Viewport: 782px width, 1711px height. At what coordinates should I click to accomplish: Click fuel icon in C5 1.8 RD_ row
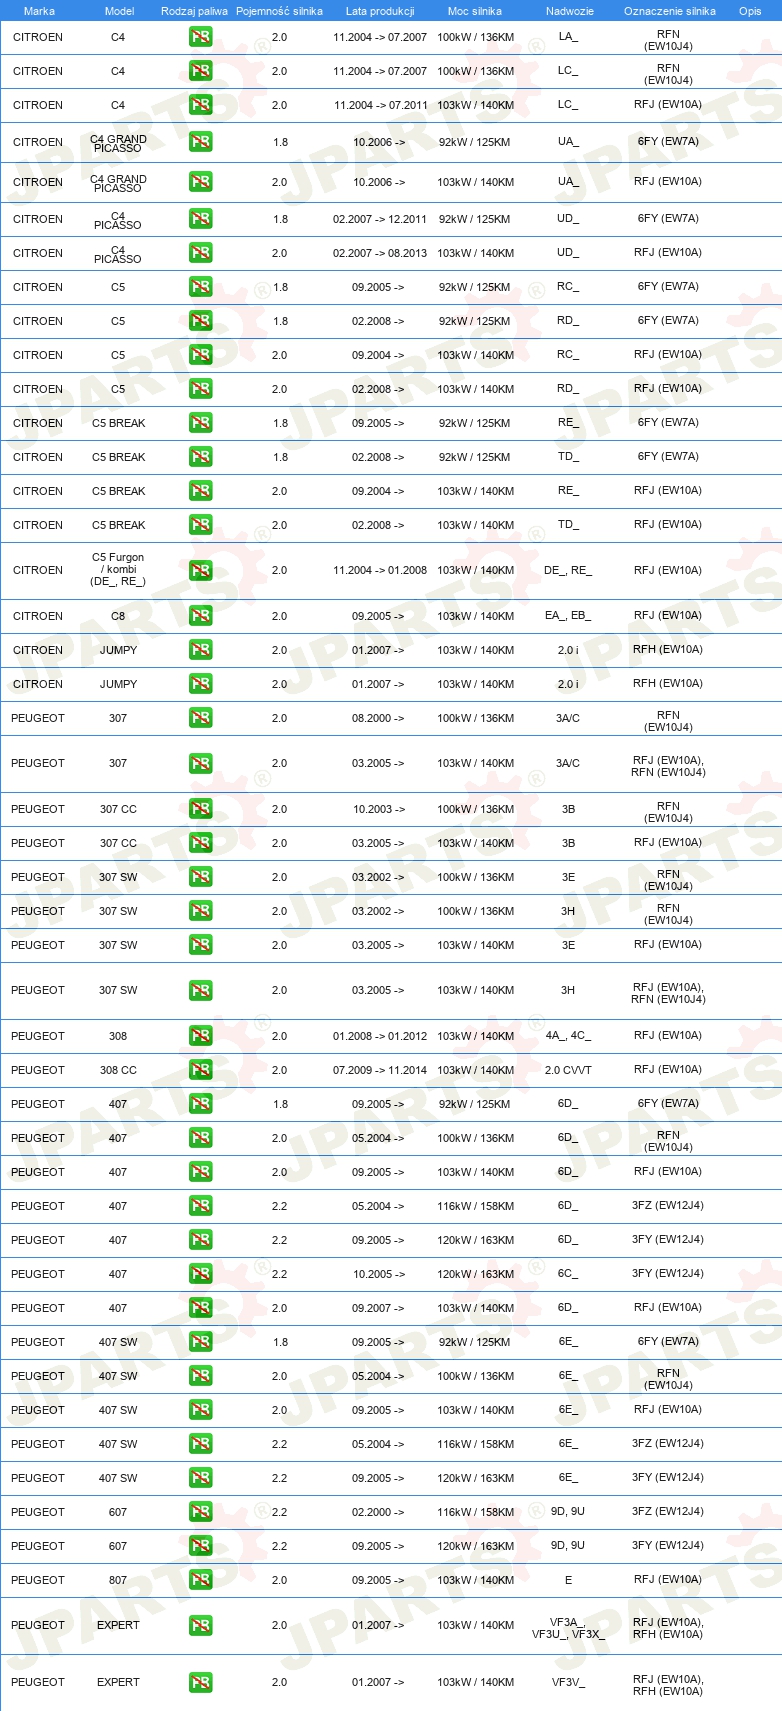pyautogui.click(x=201, y=321)
